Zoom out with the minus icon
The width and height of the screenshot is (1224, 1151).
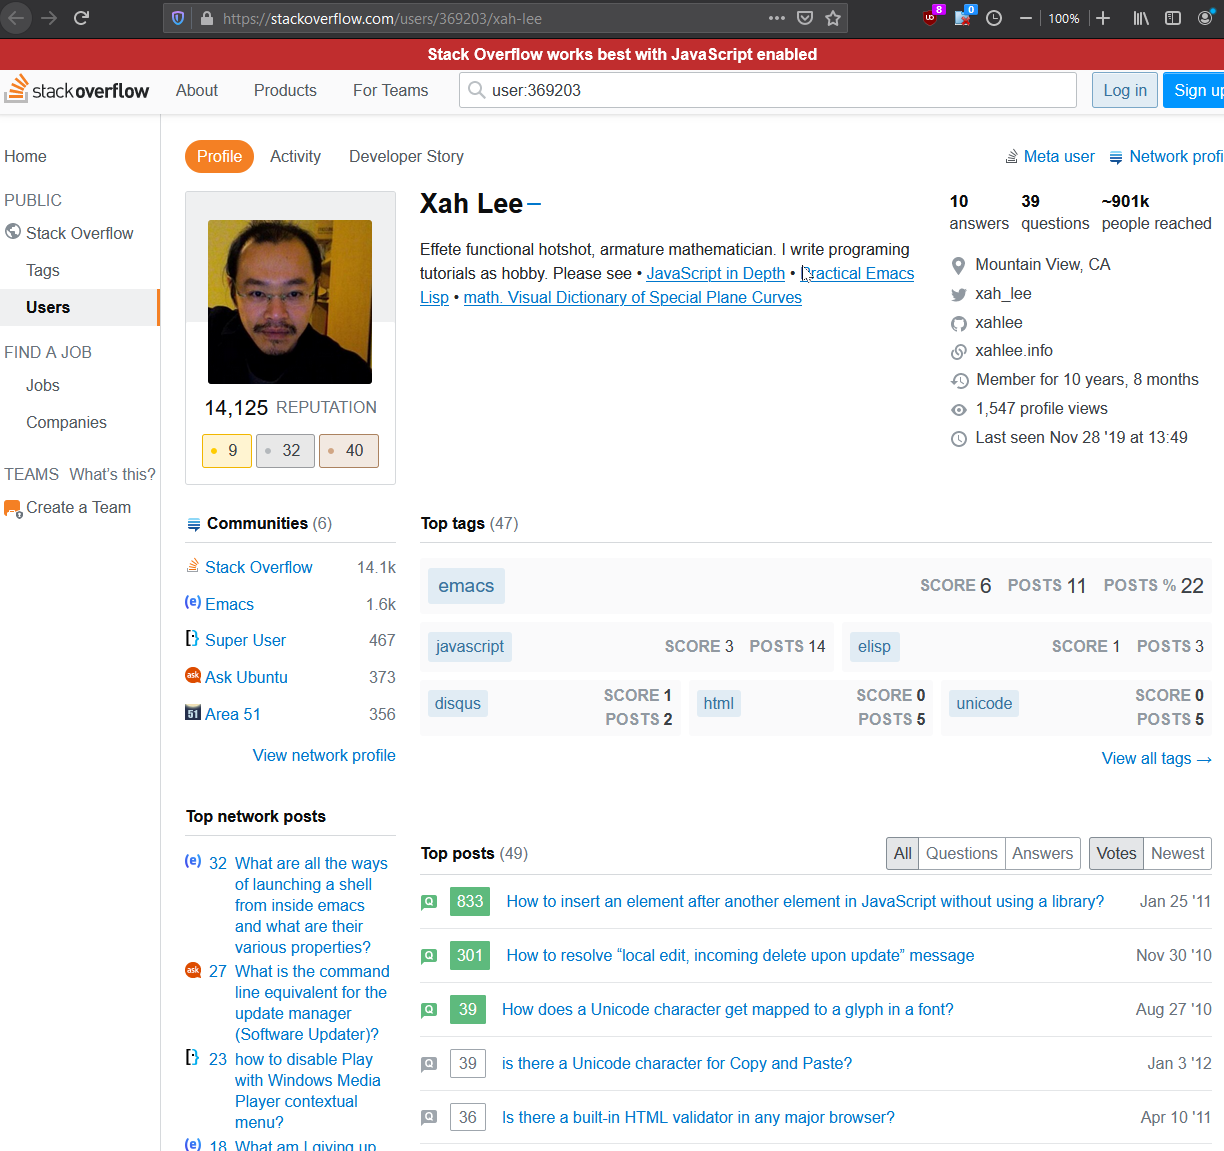pyautogui.click(x=1025, y=18)
